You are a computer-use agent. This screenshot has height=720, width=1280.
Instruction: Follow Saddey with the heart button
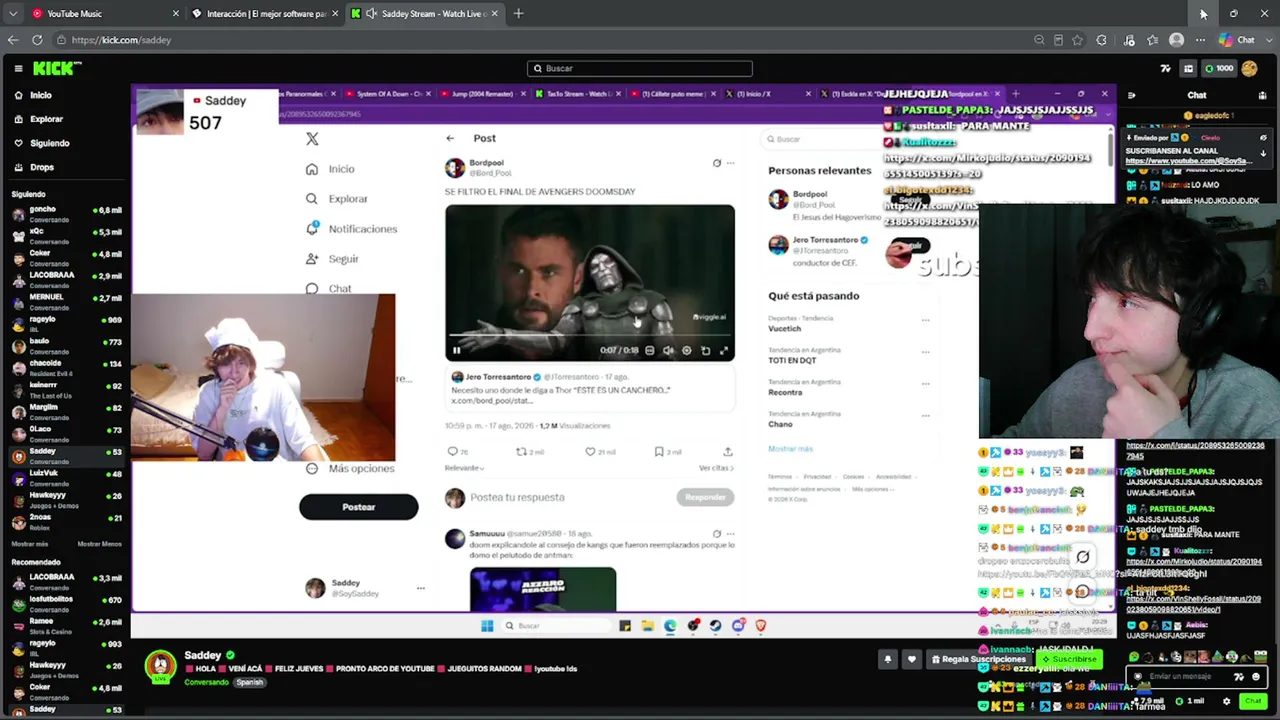[x=911, y=659]
